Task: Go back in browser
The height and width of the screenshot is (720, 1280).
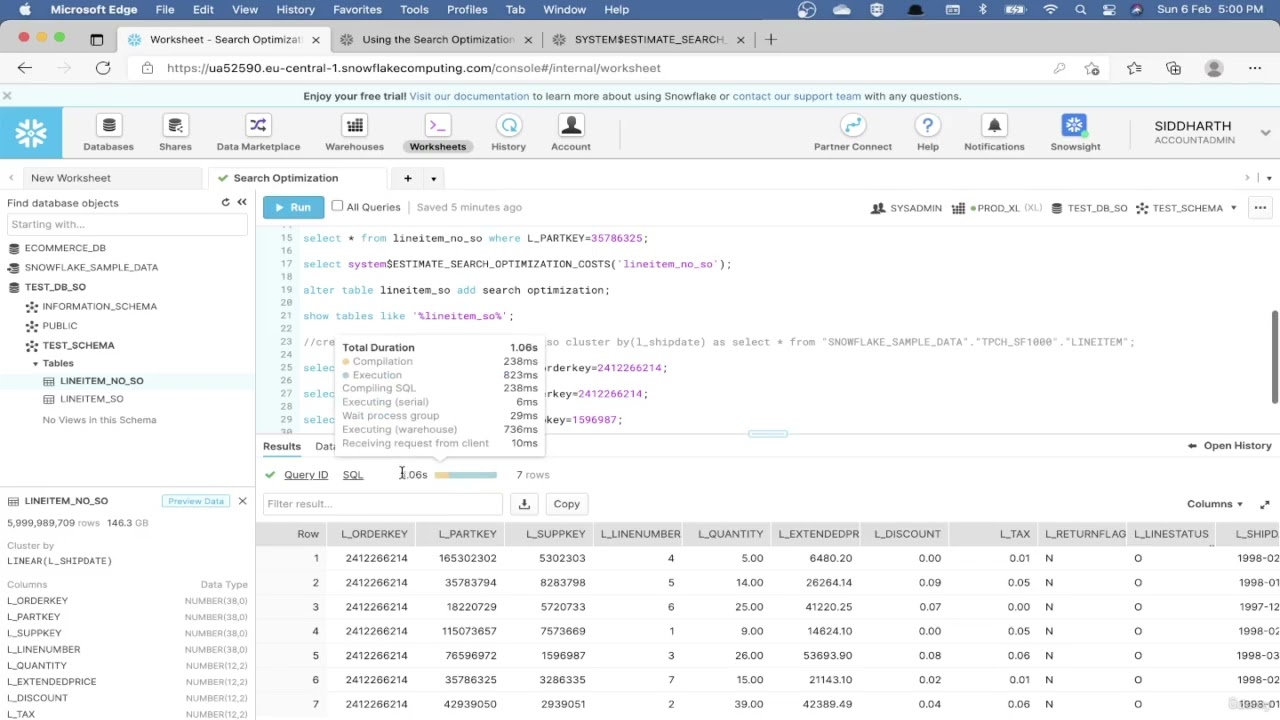Action: click(25, 68)
